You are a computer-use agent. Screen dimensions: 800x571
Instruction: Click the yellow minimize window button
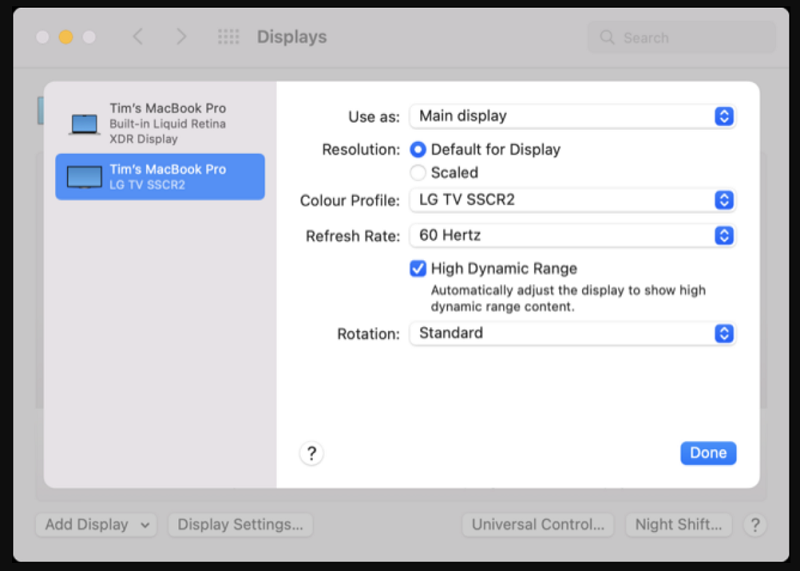pos(66,37)
